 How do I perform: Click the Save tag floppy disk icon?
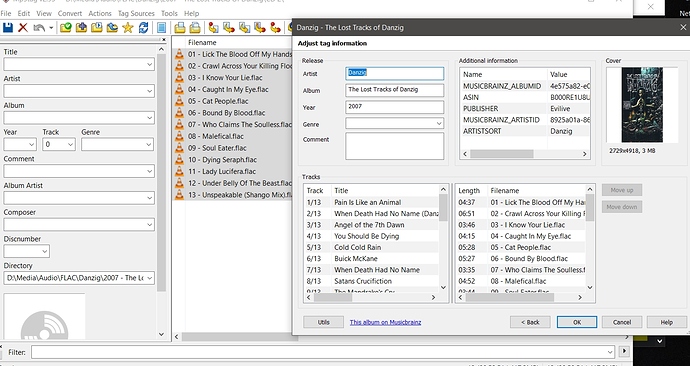point(7,28)
